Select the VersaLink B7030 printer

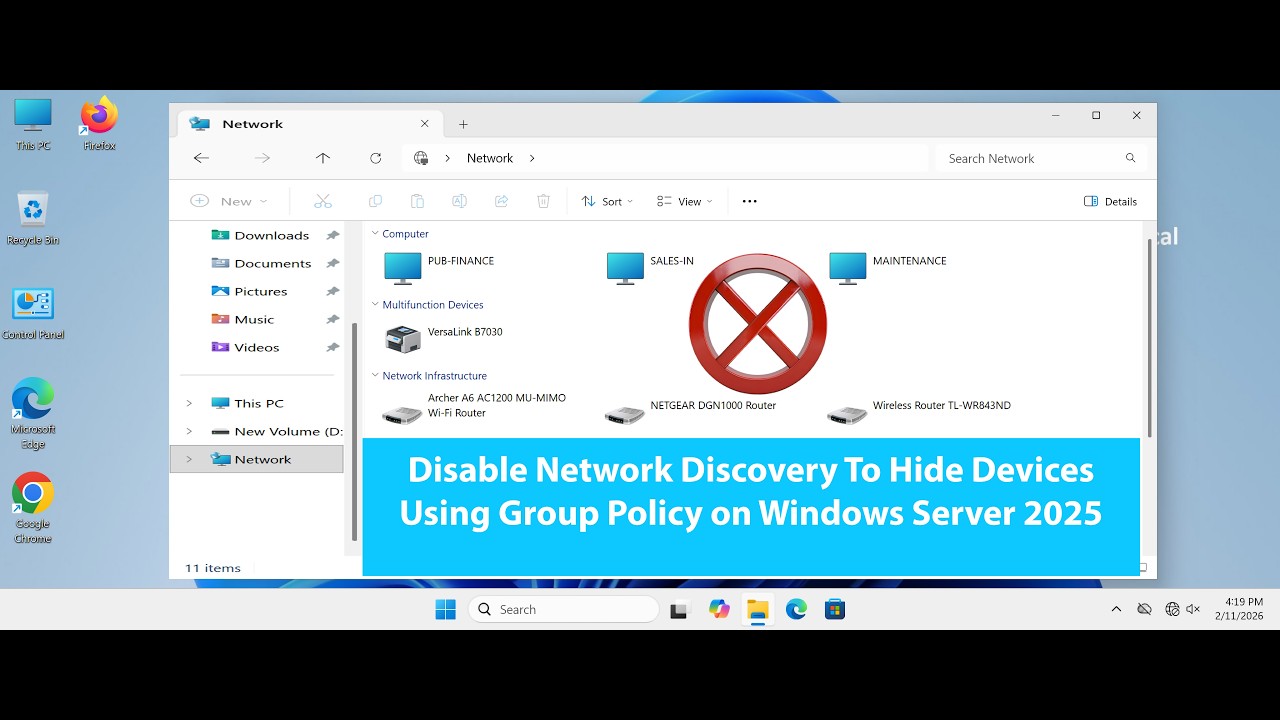point(444,339)
